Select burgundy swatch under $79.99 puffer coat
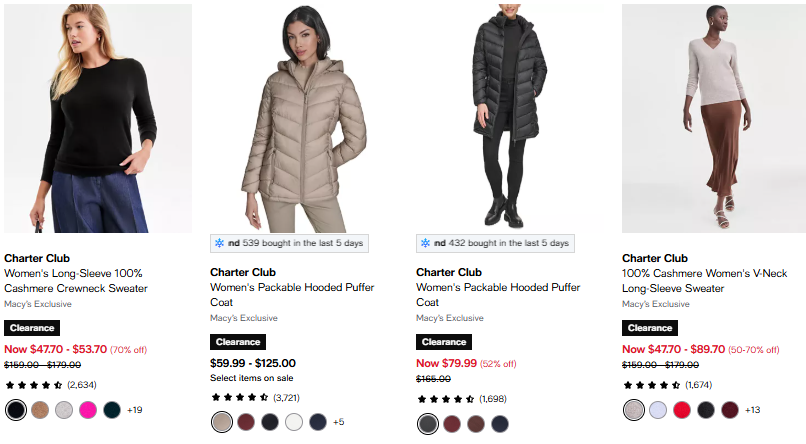The image size is (806, 444). 452,423
